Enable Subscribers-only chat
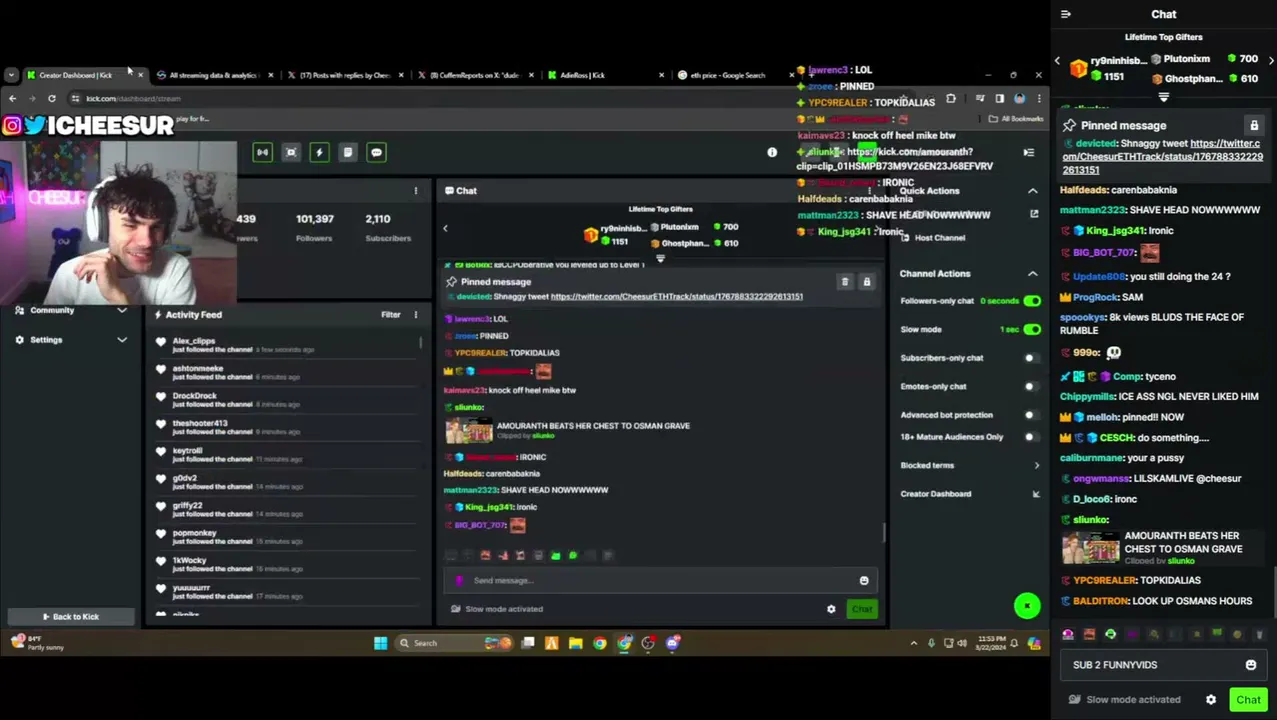Viewport: 1277px width, 720px height. point(1032,358)
